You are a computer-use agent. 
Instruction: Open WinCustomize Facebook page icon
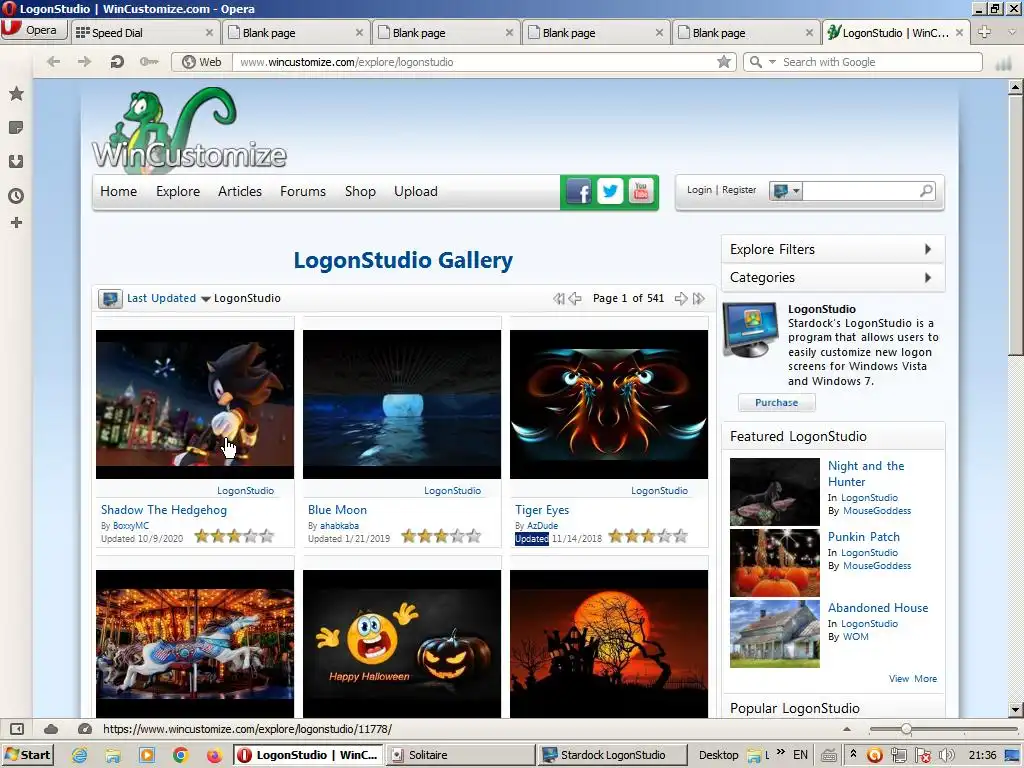[x=579, y=192]
